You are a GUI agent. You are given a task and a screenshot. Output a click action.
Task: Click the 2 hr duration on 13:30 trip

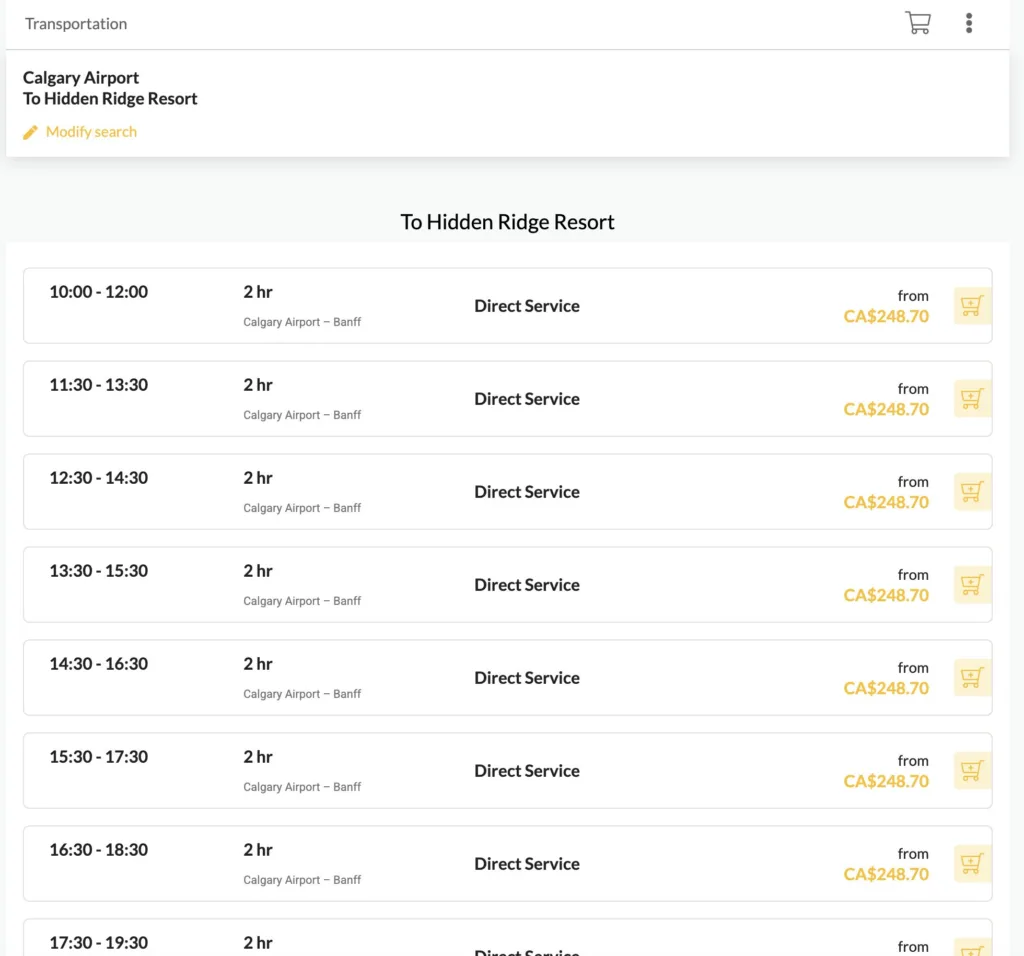[258, 571]
